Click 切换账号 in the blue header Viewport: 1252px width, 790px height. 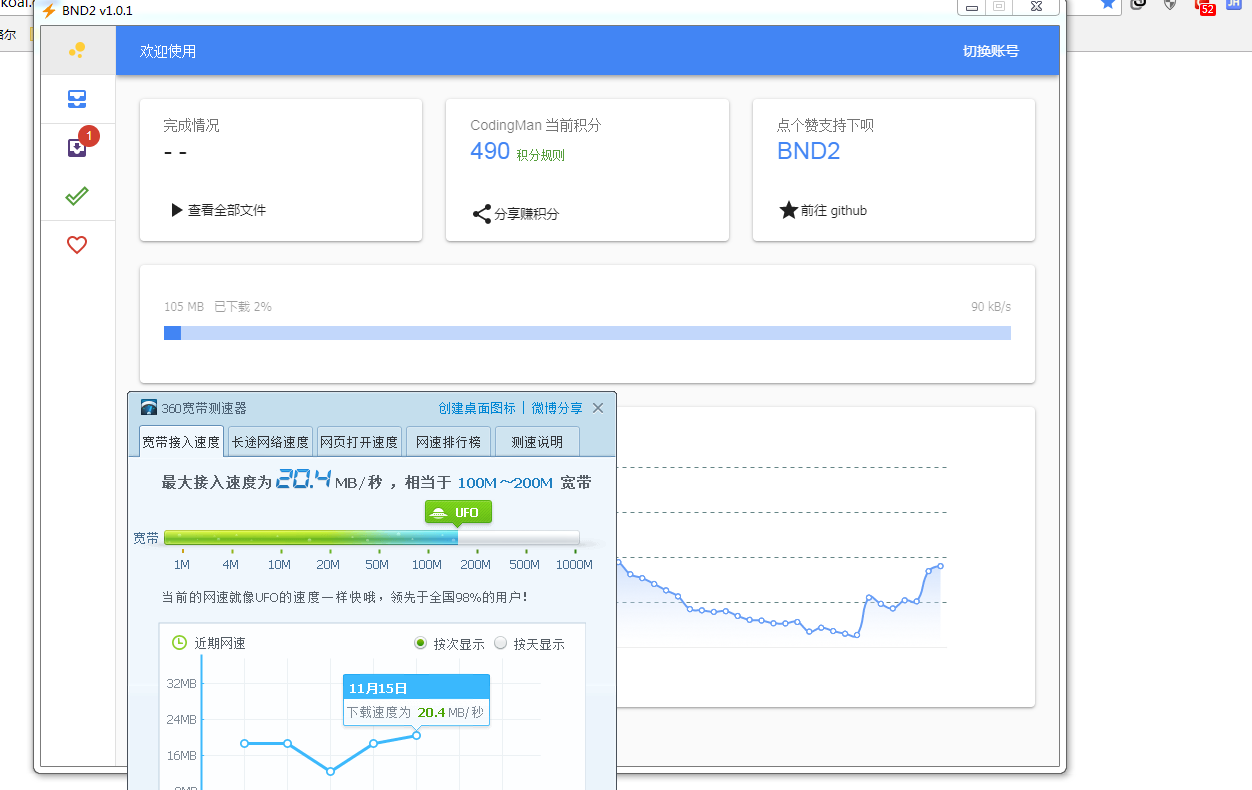tap(990, 51)
